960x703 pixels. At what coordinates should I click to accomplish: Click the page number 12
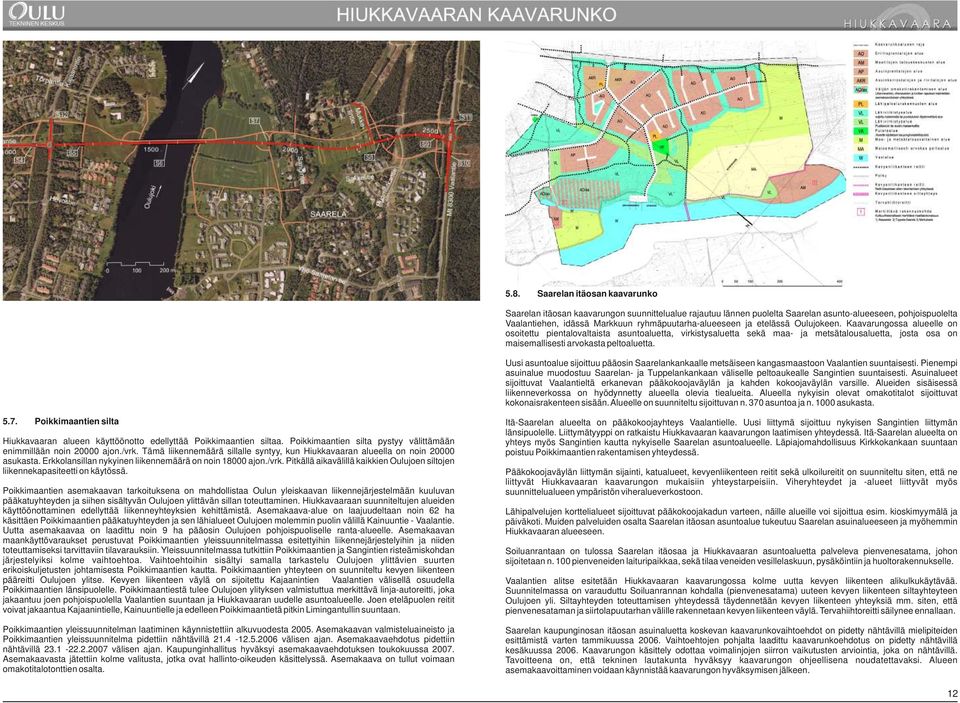(952, 694)
